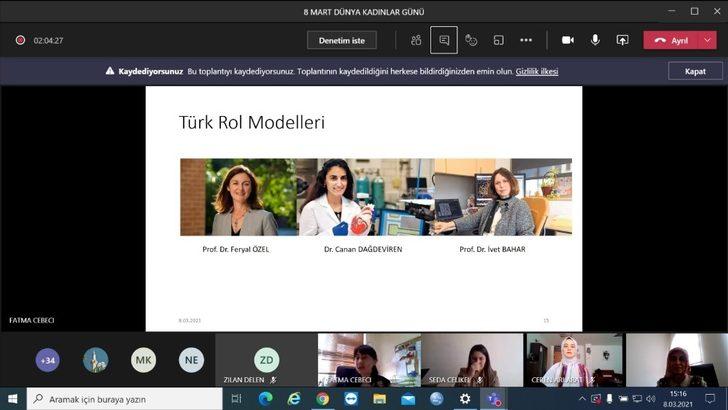The image size is (728, 410).
Task: Open Task View on taskbar
Action: click(237, 399)
